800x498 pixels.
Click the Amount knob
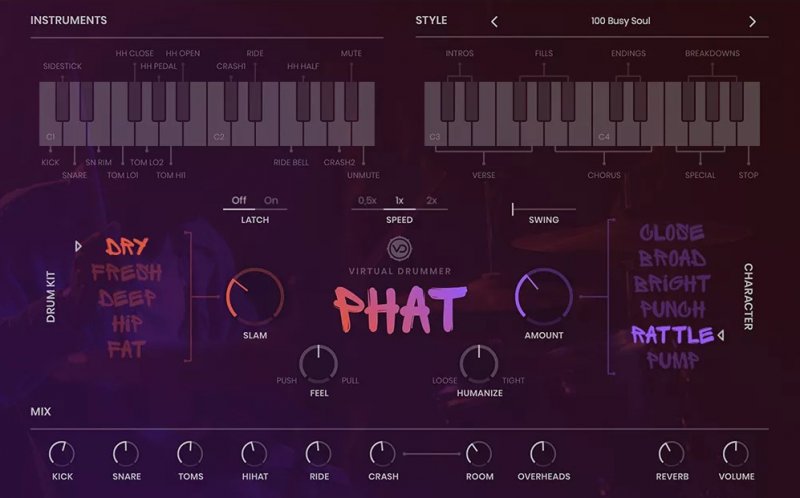(x=544, y=297)
